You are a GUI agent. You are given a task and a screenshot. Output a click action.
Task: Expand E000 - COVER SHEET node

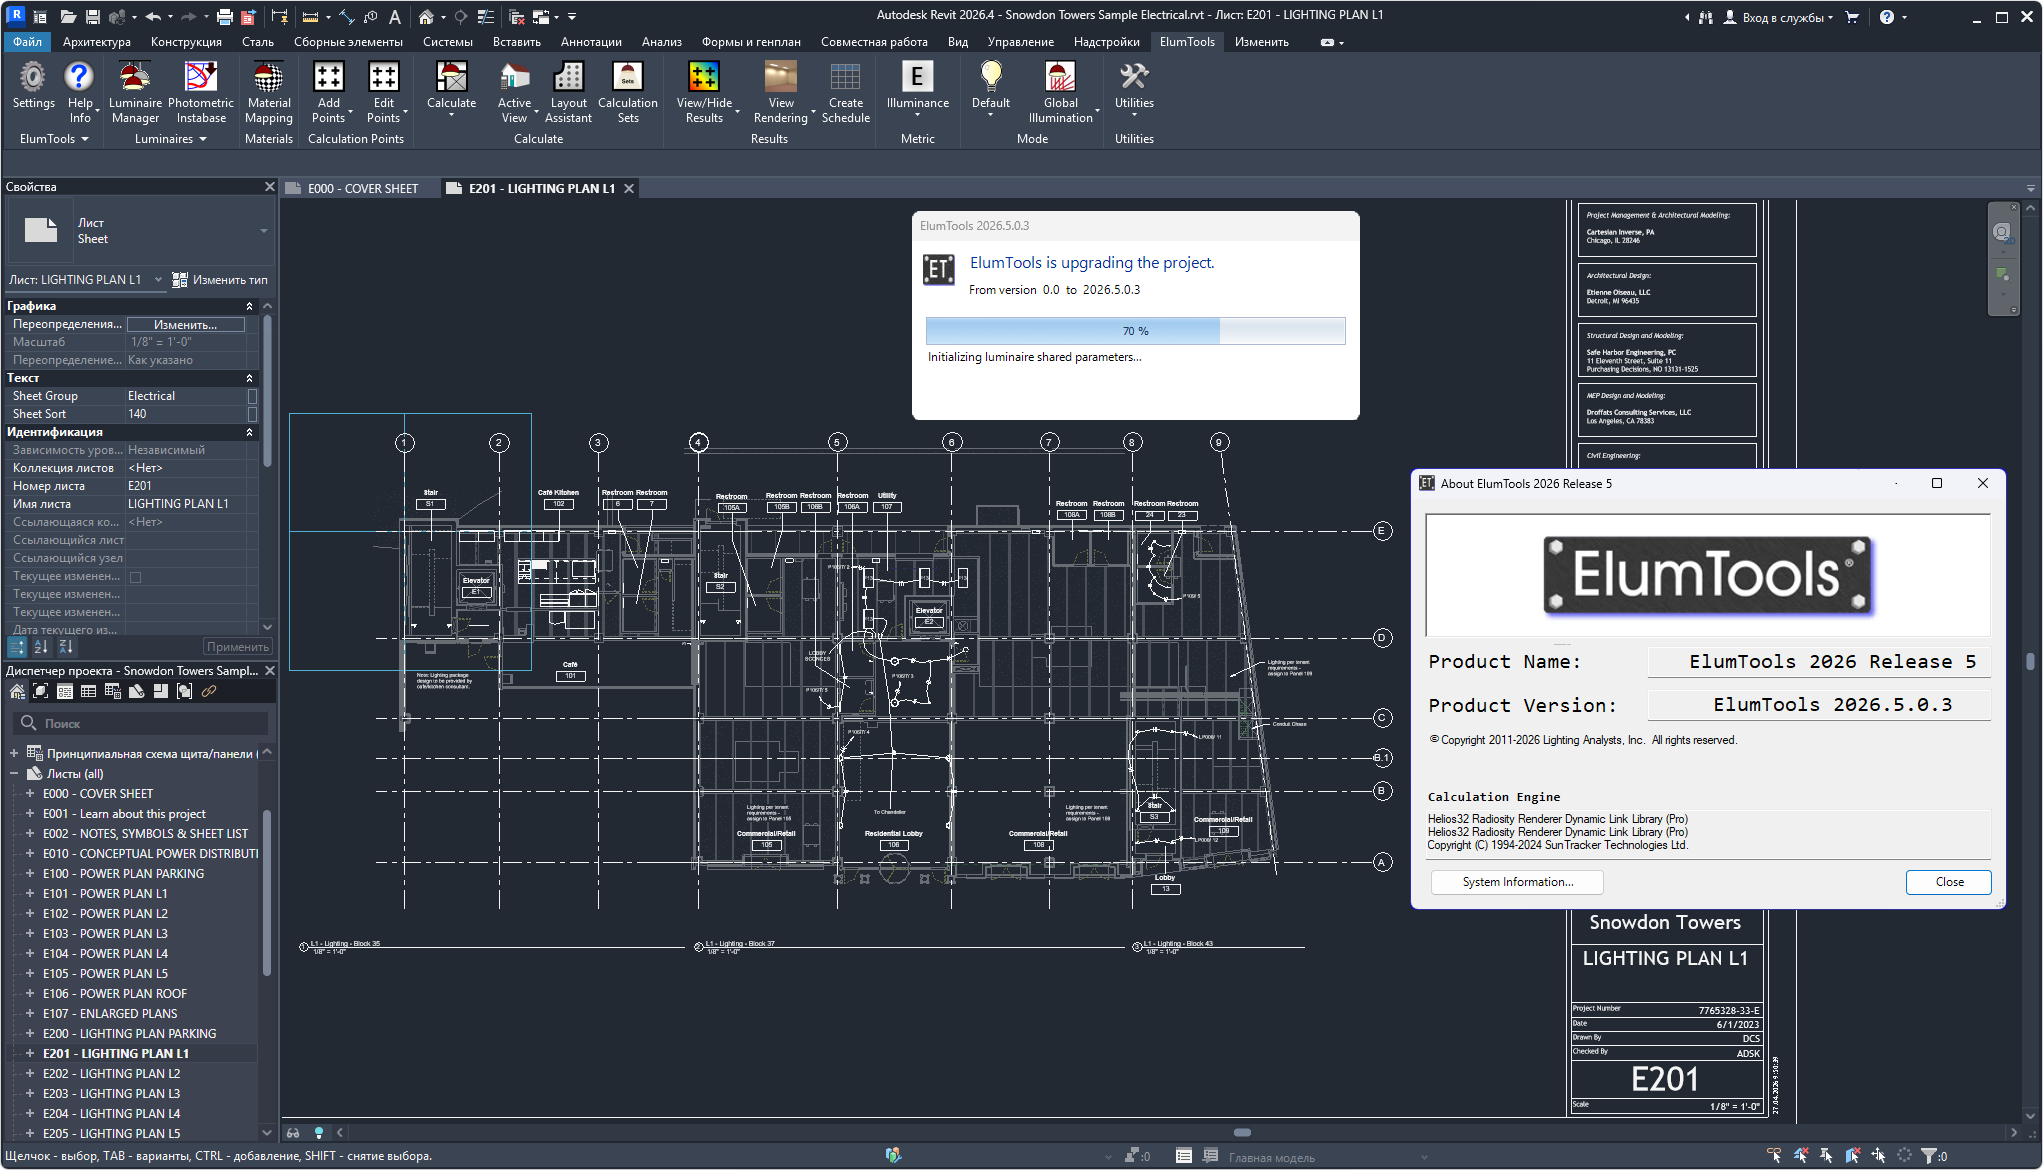point(30,794)
